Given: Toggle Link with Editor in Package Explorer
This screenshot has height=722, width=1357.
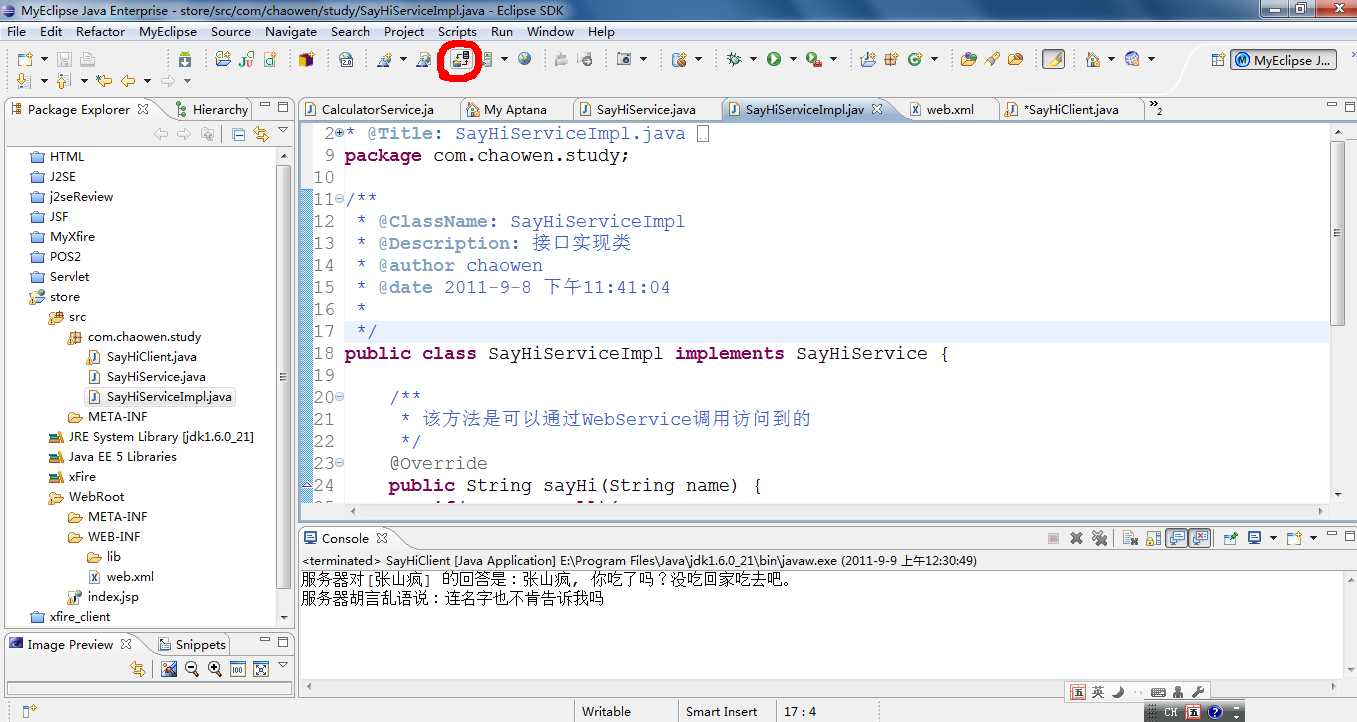Looking at the screenshot, I should [261, 134].
